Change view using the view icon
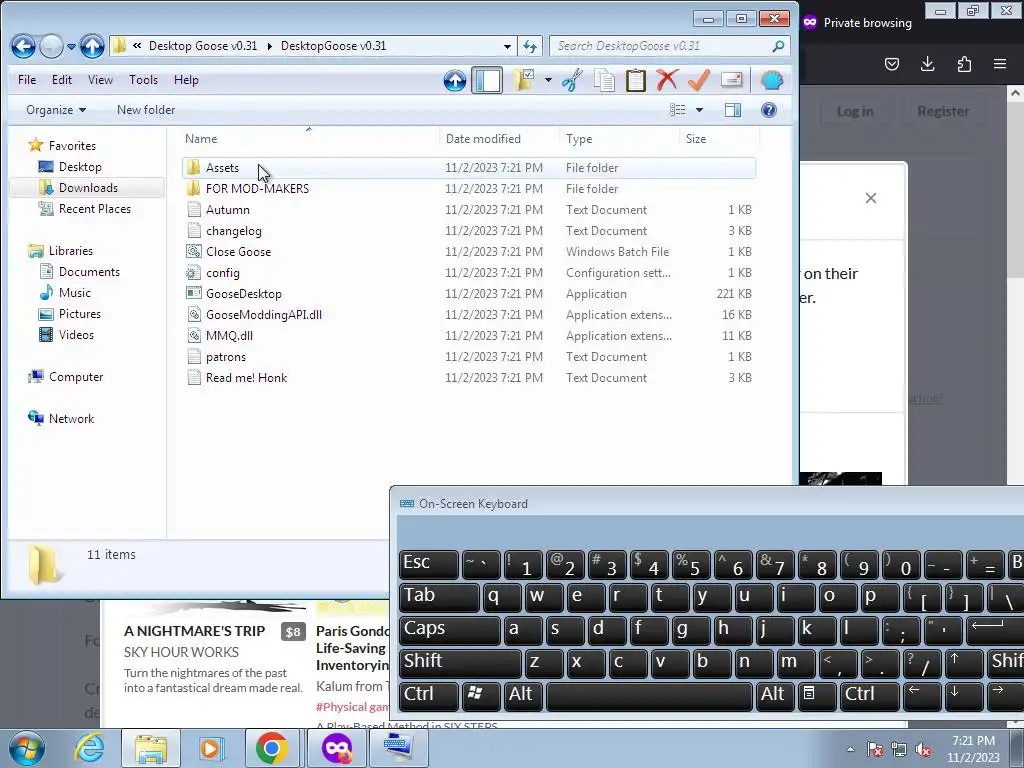Image resolution: width=1024 pixels, height=768 pixels. pos(678,110)
